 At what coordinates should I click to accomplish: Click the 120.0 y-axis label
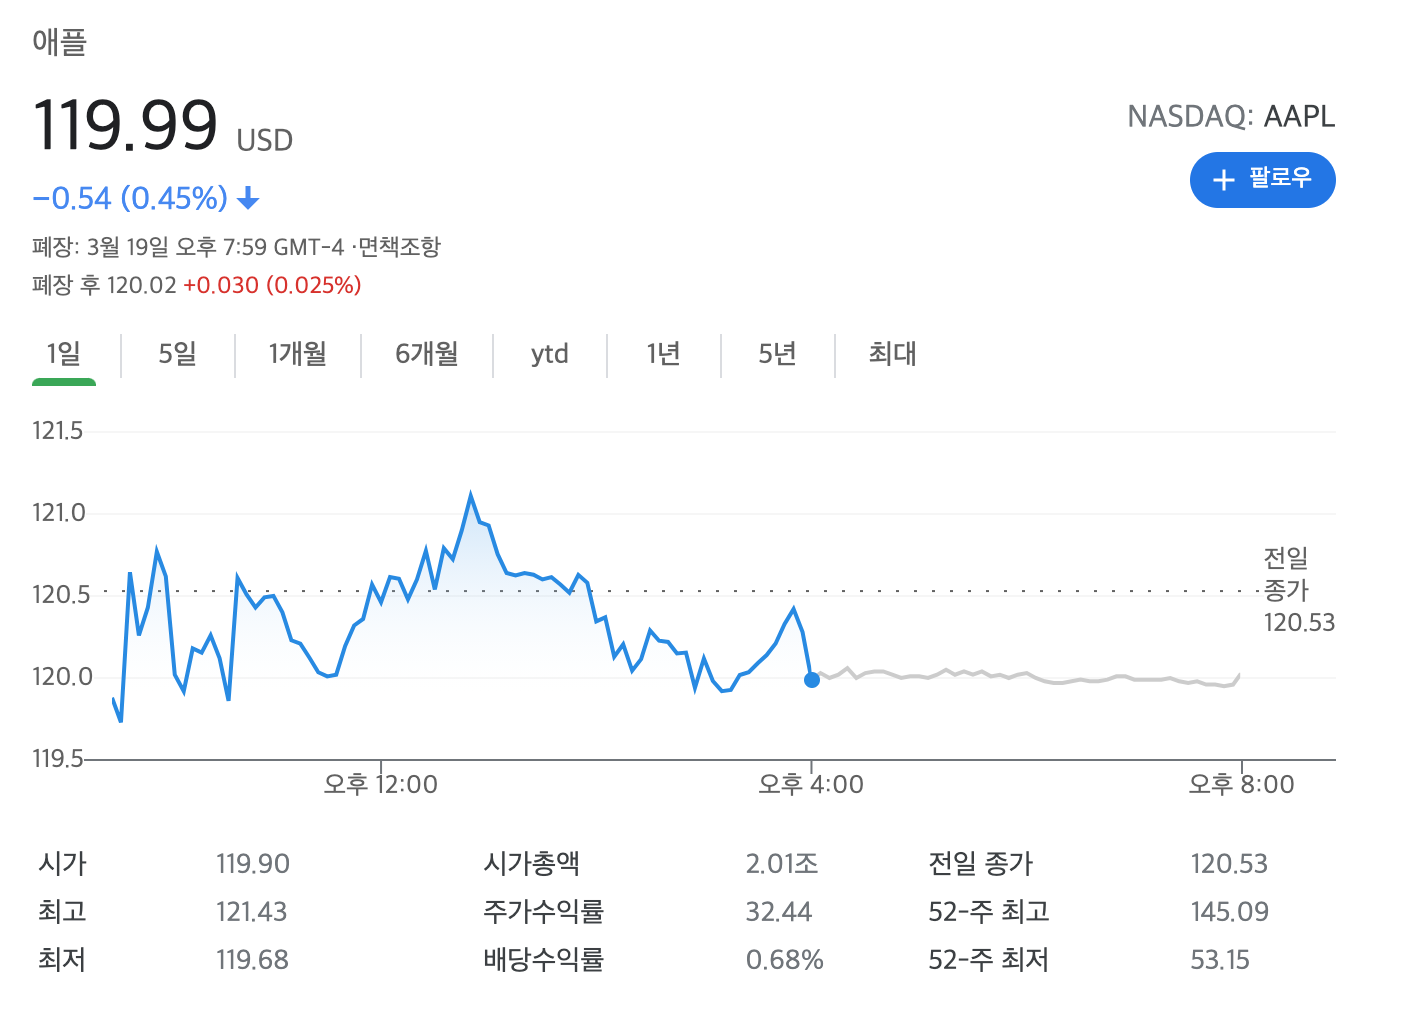[62, 677]
